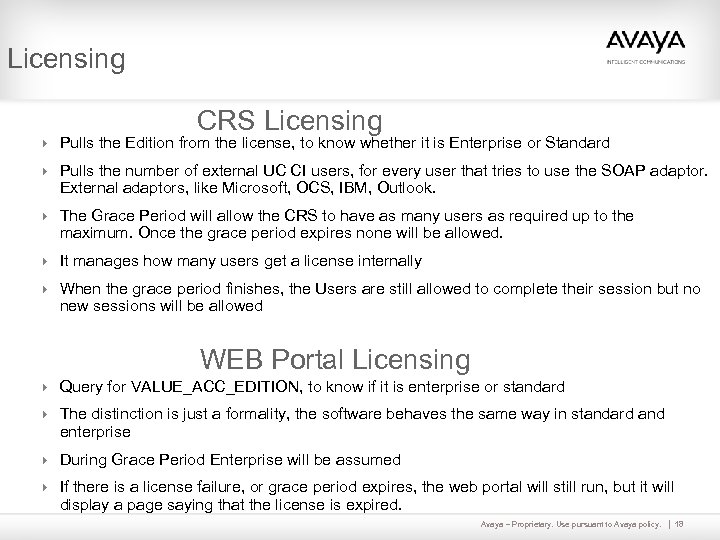Image resolution: width=720 pixels, height=540 pixels.
Task: Click text "Once the grace period expires none will be allowed."
Action: tap(321, 233)
